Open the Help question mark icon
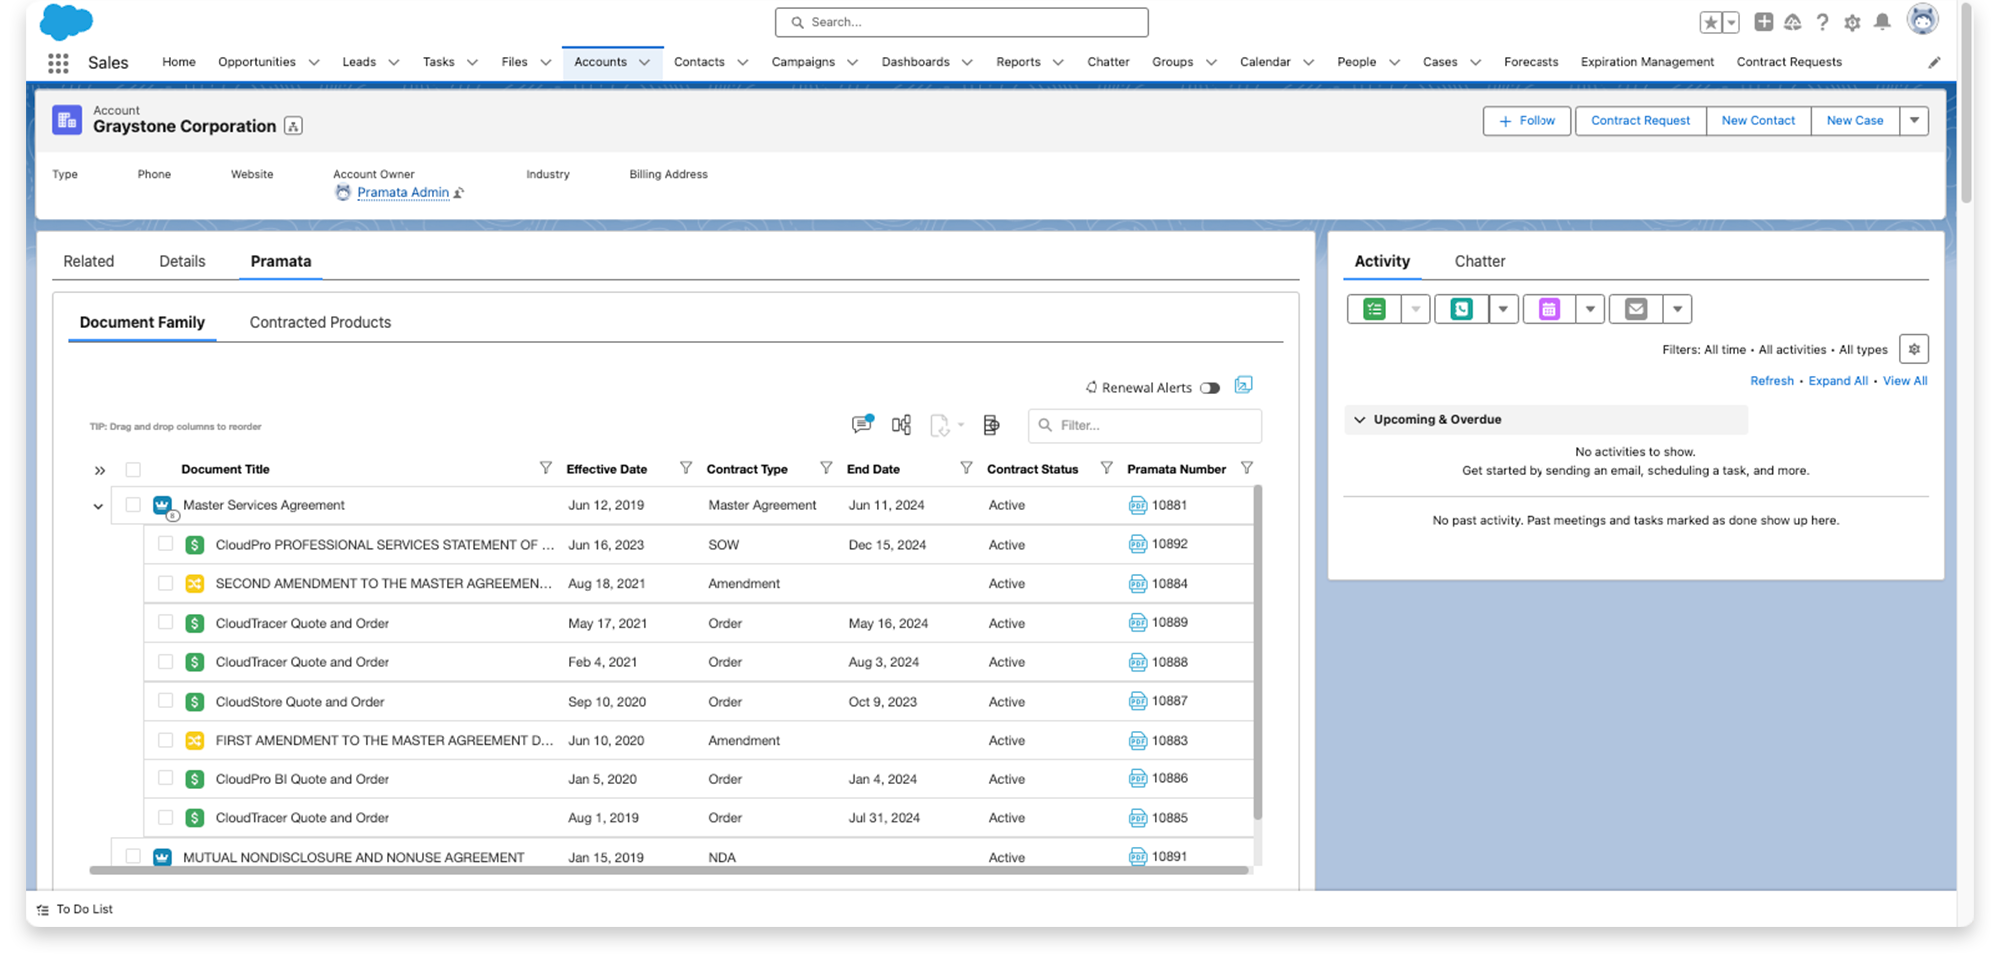Screen dimensions: 2000x962 click(1822, 22)
